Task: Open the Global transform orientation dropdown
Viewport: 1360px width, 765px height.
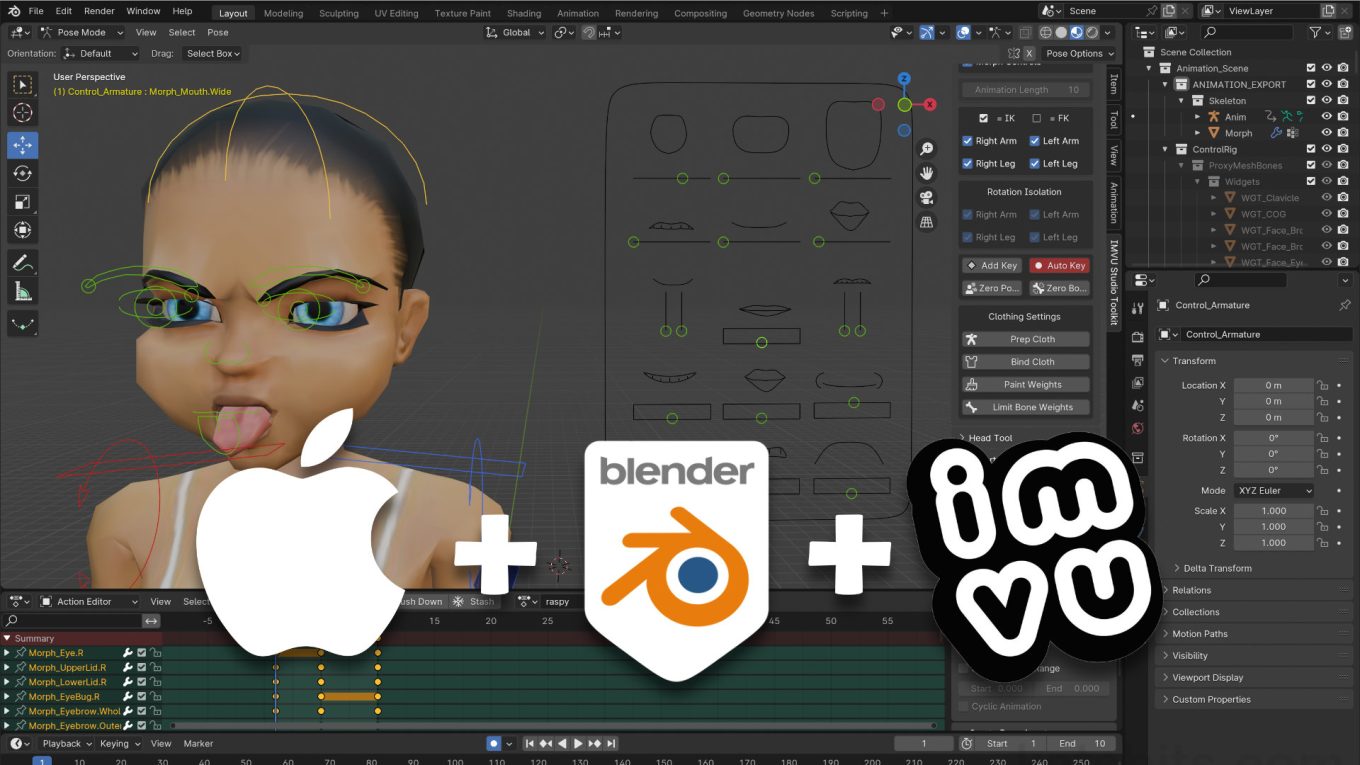Action: click(x=515, y=32)
